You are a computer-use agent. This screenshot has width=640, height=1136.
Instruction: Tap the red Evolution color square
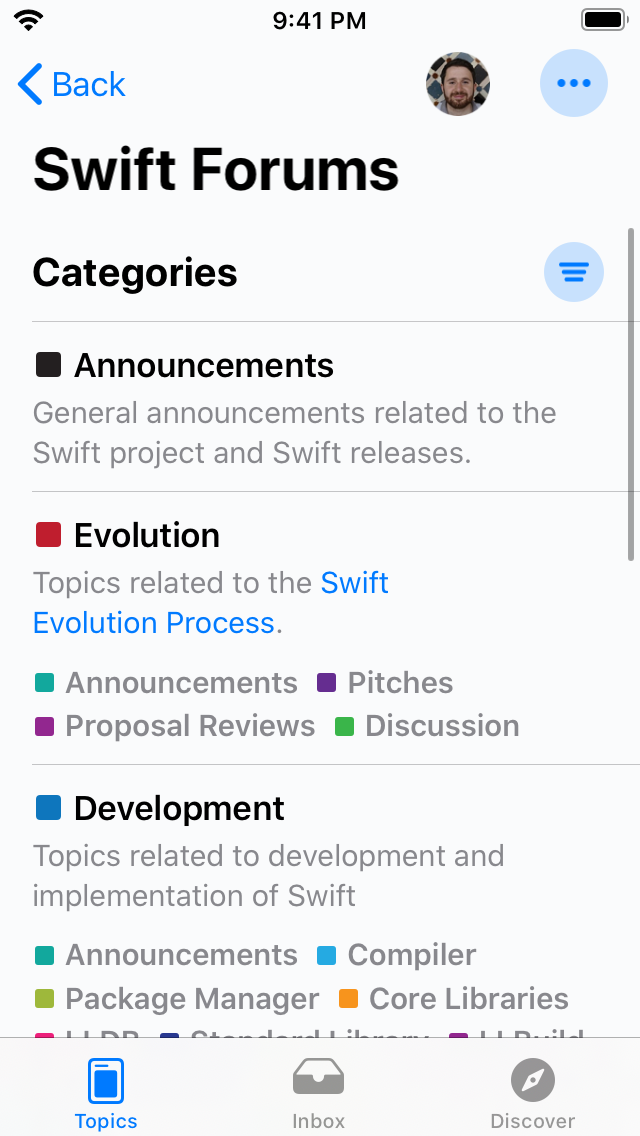(48, 535)
